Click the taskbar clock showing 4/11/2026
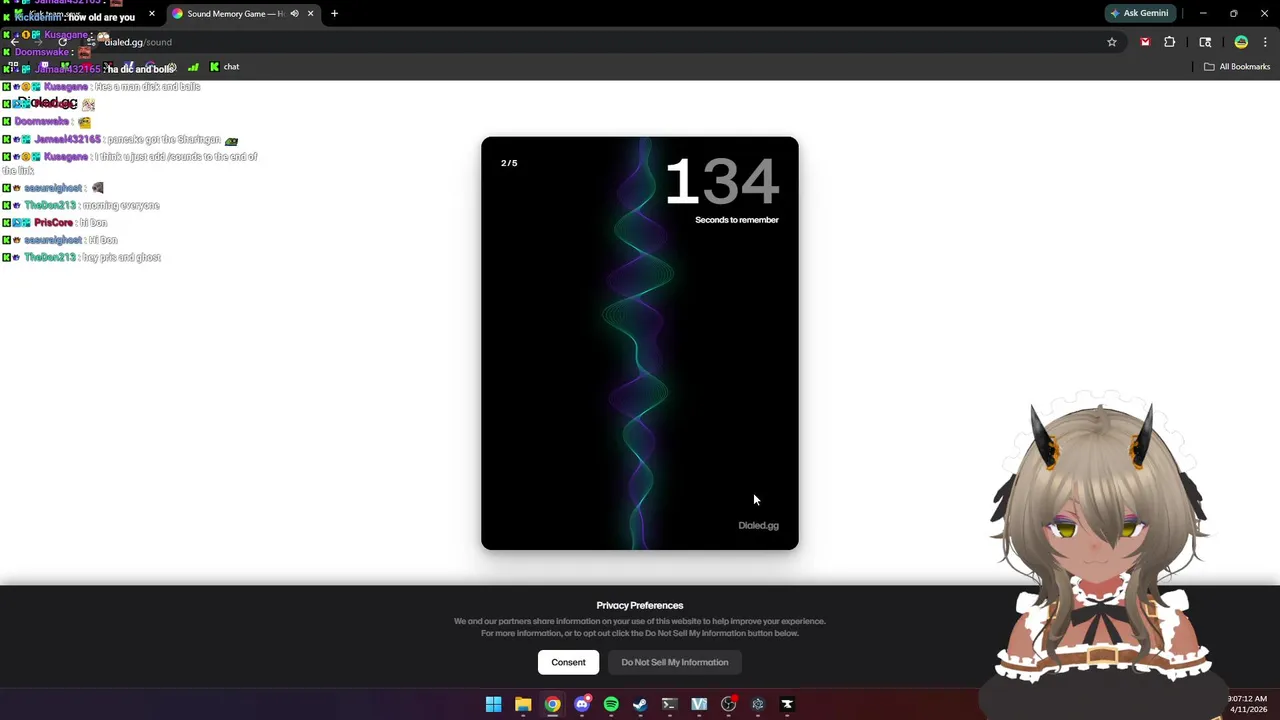This screenshot has width=1280, height=720. click(1247, 704)
